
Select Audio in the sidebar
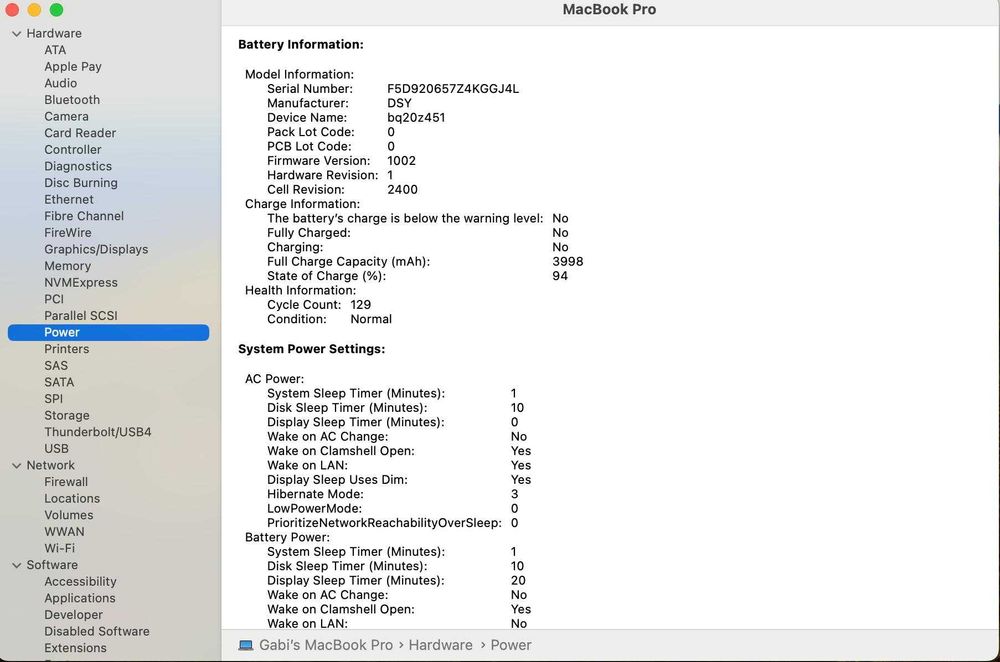[61, 83]
